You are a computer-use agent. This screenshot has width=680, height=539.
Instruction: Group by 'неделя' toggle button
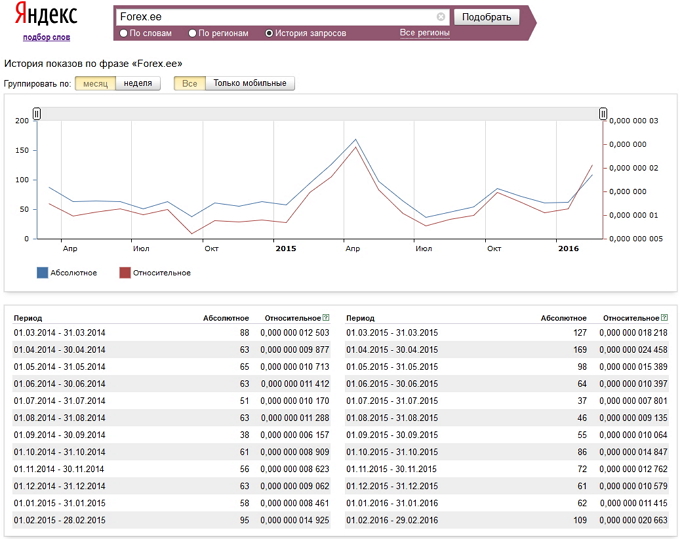point(138,83)
